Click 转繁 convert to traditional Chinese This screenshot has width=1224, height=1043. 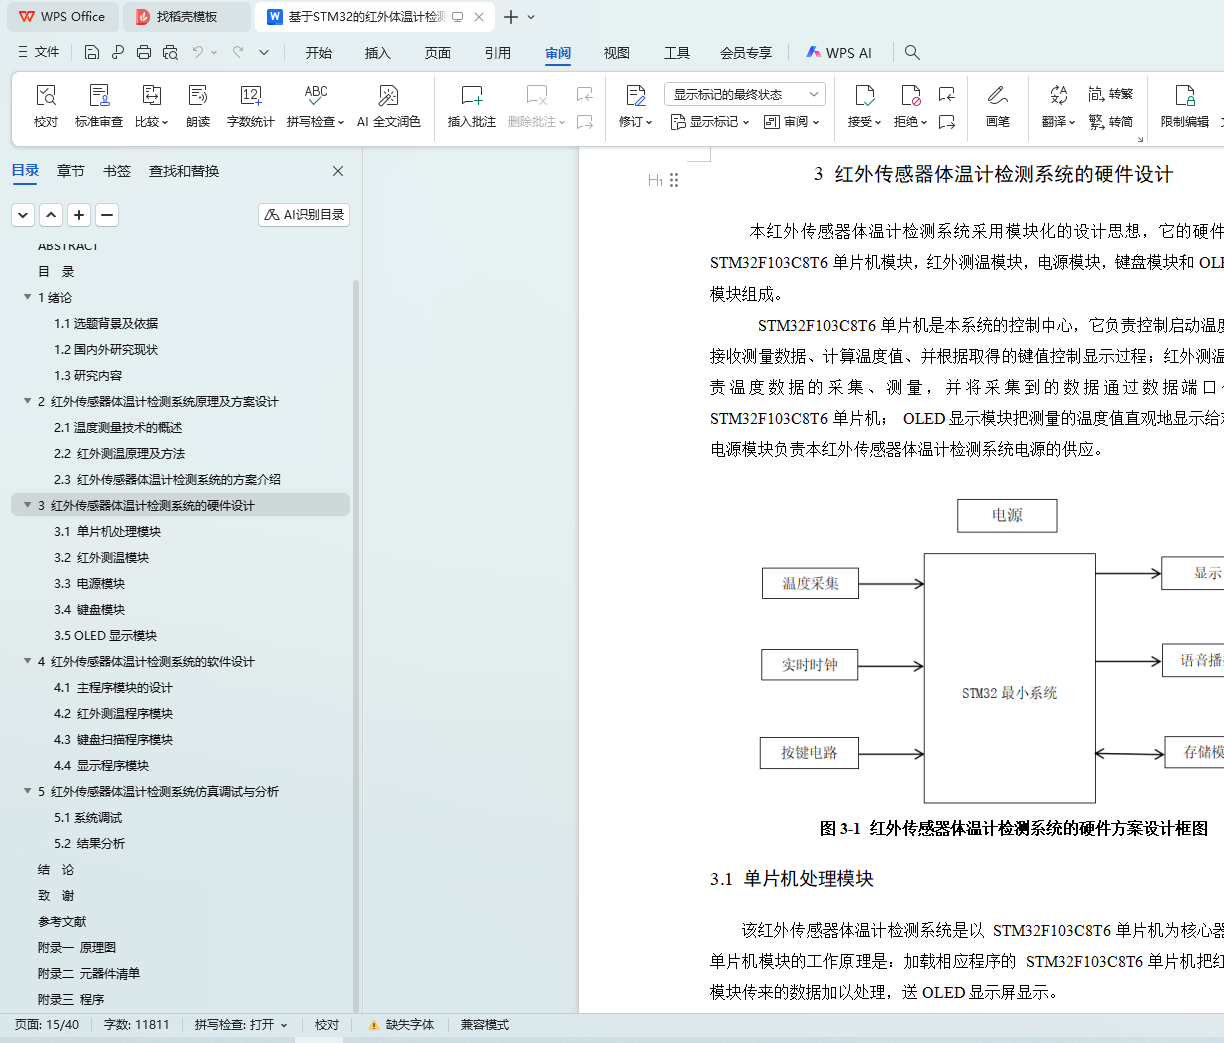pos(1111,94)
